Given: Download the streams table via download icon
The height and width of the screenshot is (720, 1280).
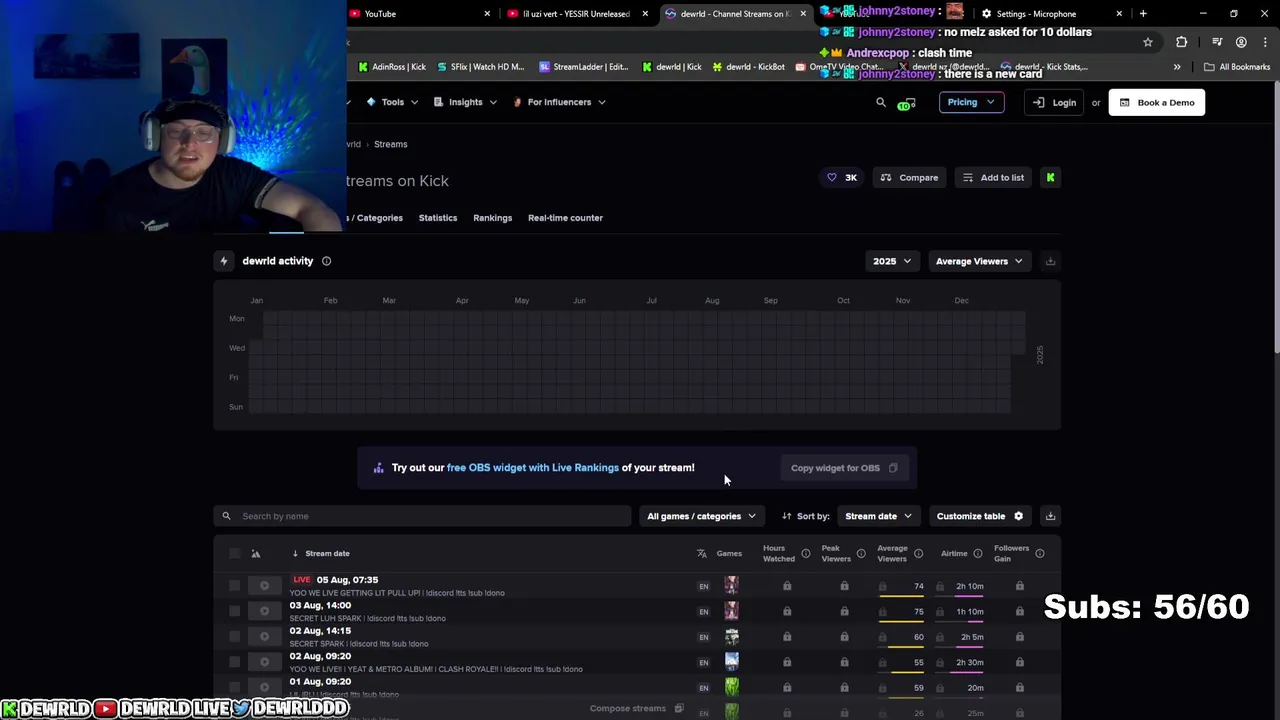Looking at the screenshot, I should click(x=1050, y=516).
